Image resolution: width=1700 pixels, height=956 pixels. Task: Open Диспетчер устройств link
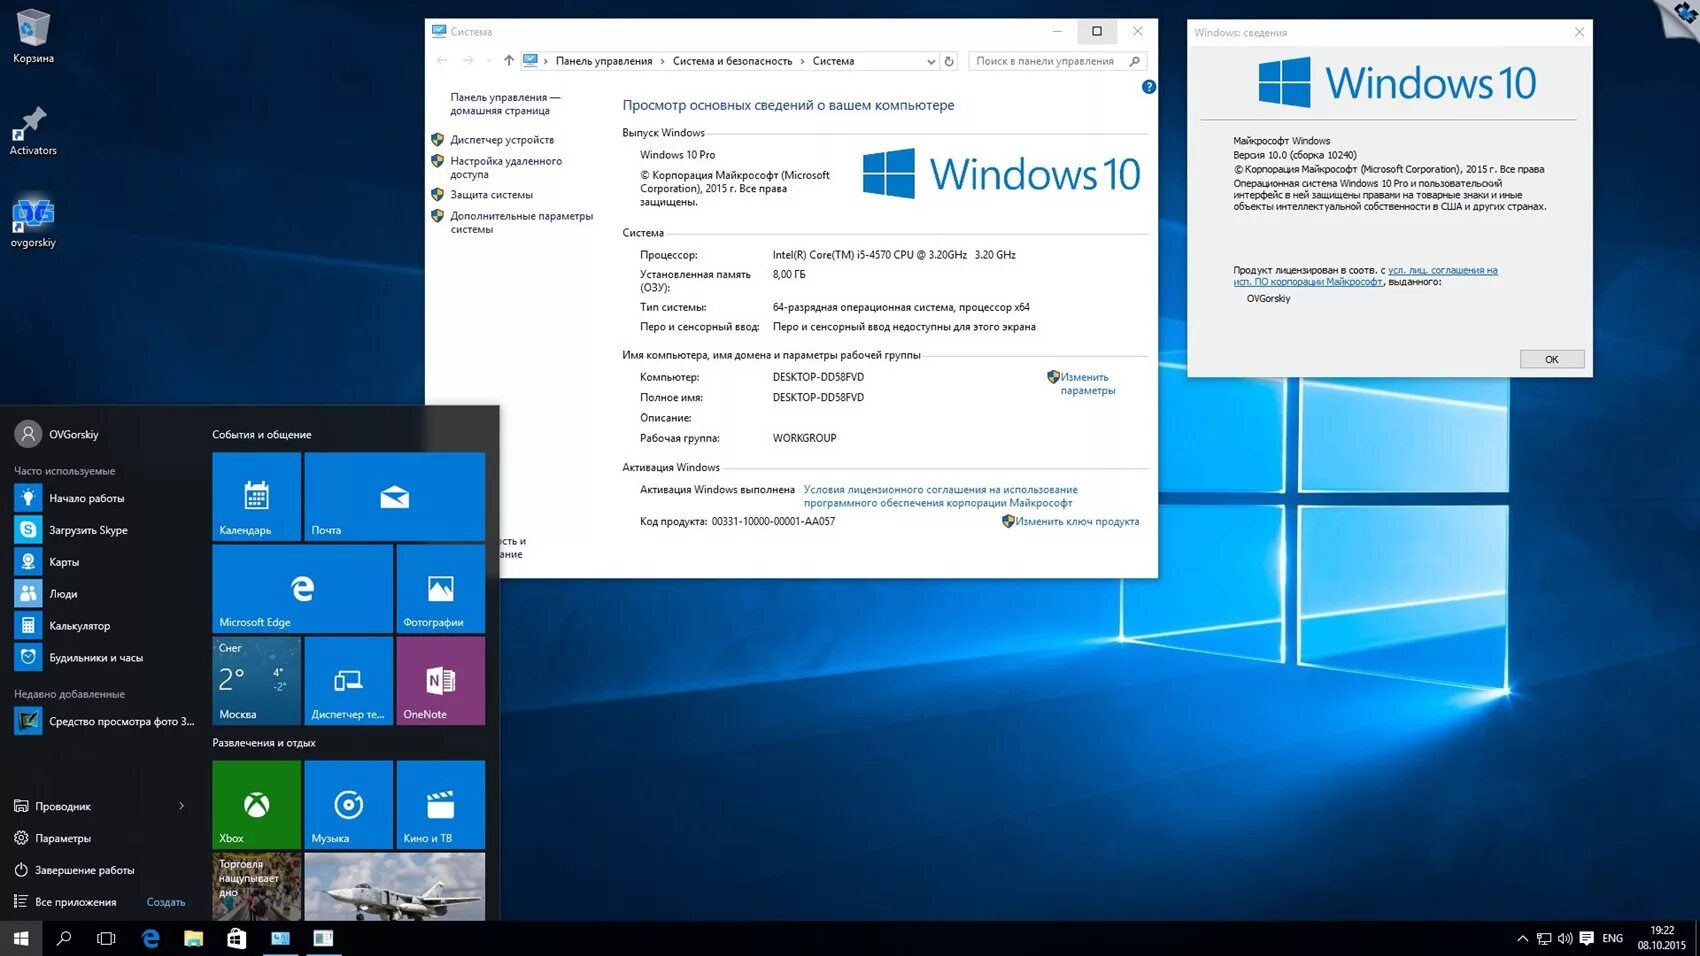[502, 140]
